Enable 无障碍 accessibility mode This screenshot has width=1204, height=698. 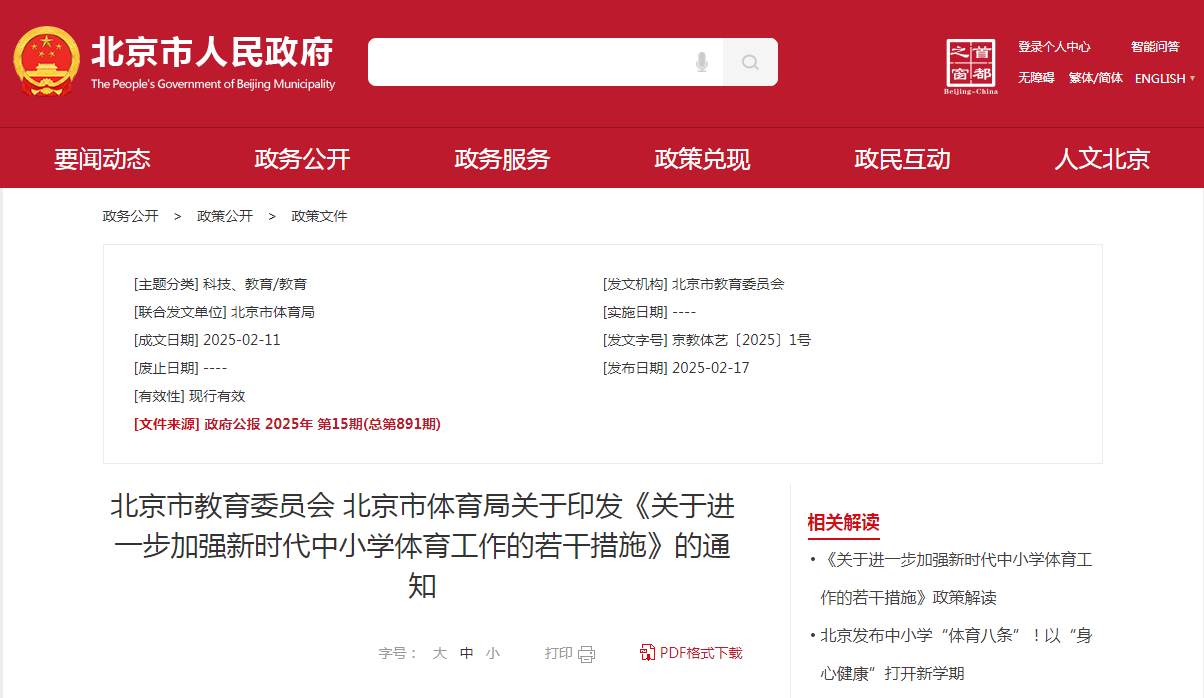[x=1036, y=78]
